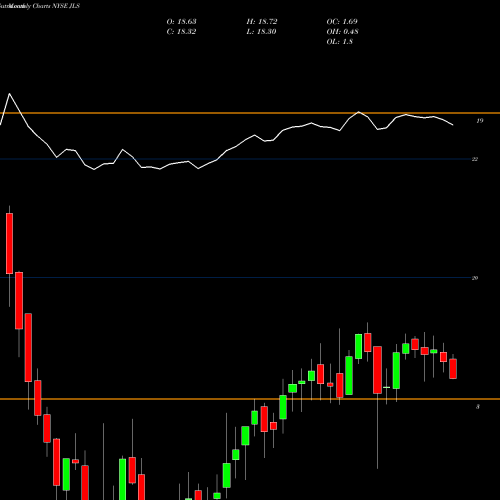Select the 'OH: 0.48' reading

tap(342, 32)
